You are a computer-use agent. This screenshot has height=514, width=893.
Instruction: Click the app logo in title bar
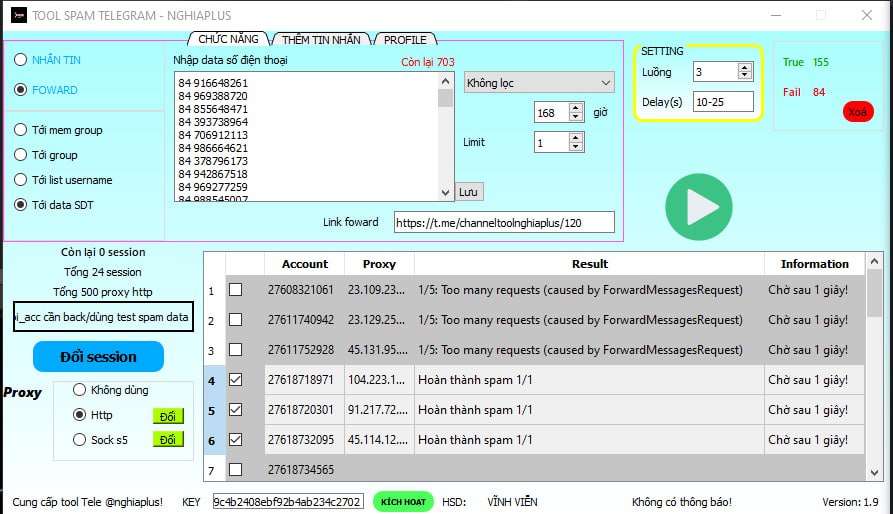point(17,15)
